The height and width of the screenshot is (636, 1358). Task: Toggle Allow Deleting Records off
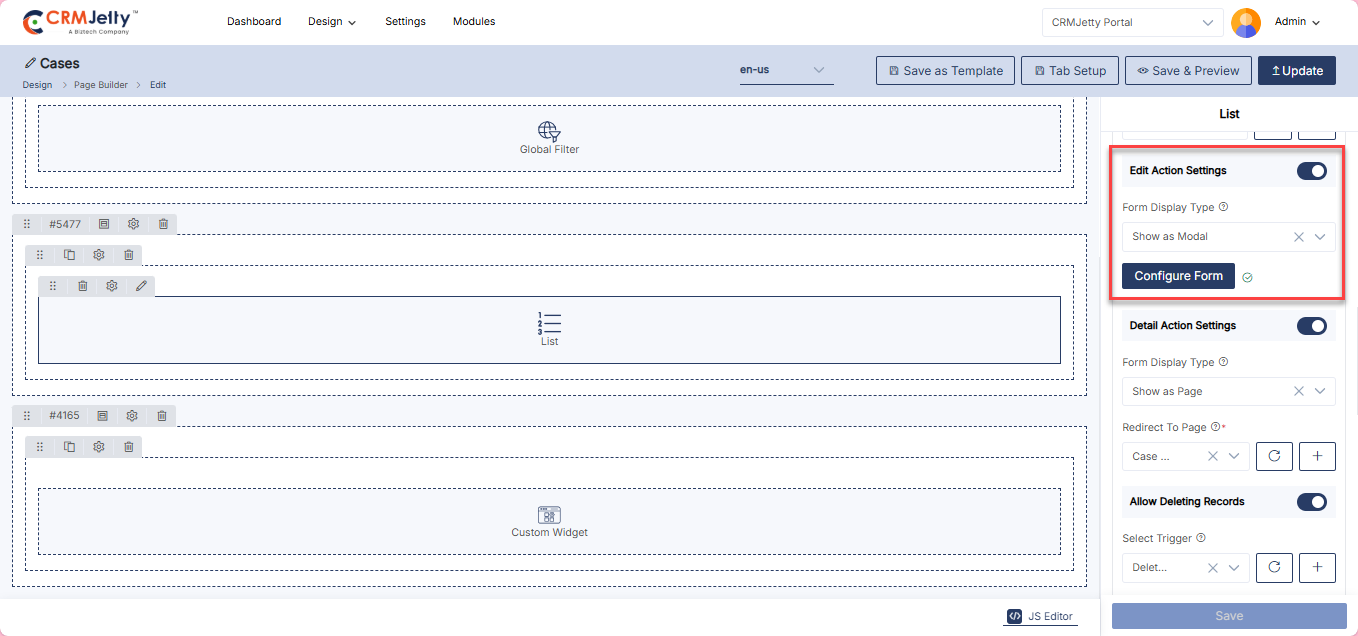(x=1311, y=502)
